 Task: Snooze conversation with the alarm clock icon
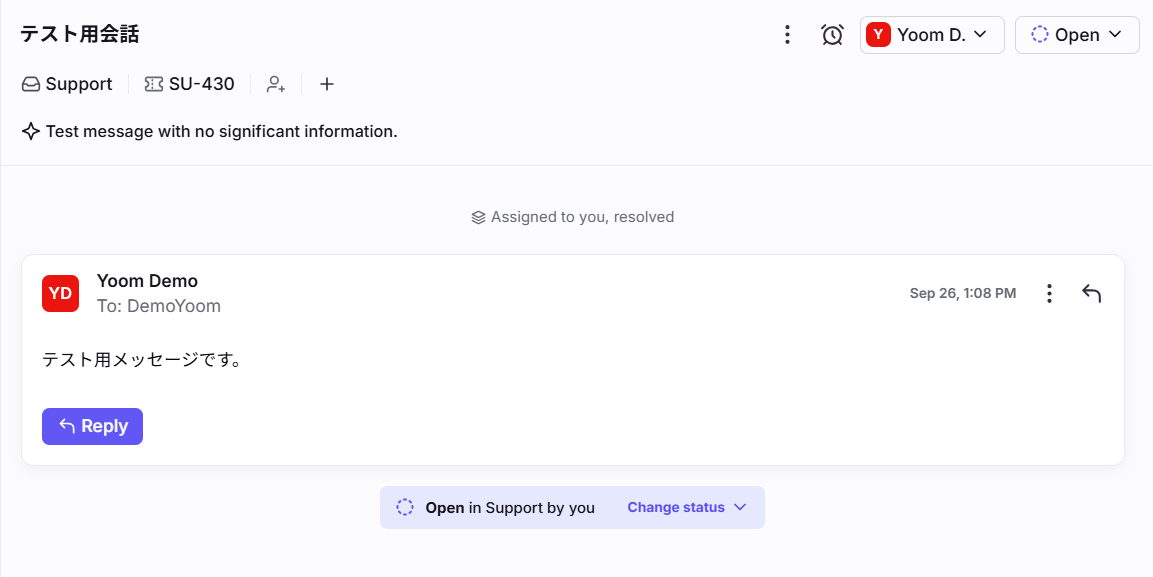point(832,35)
